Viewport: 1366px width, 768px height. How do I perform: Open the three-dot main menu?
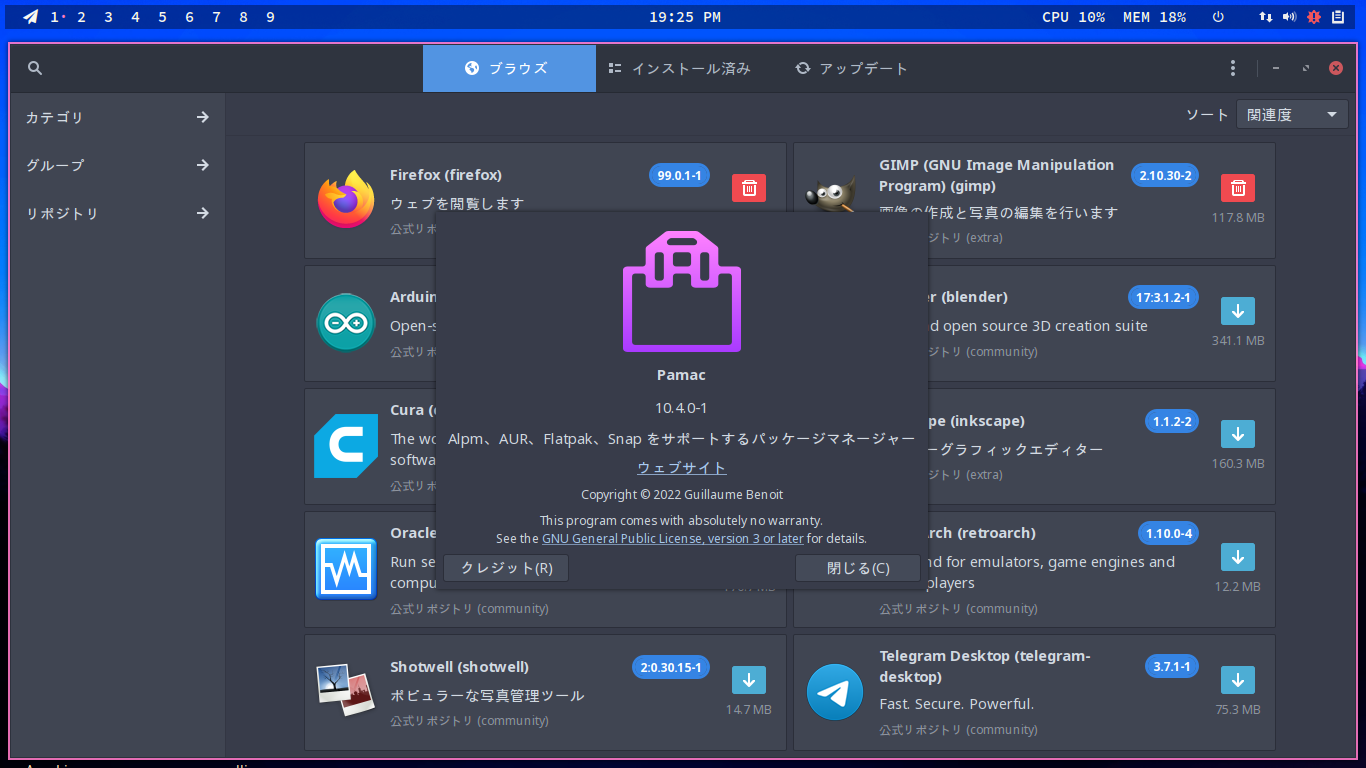coord(1233,68)
